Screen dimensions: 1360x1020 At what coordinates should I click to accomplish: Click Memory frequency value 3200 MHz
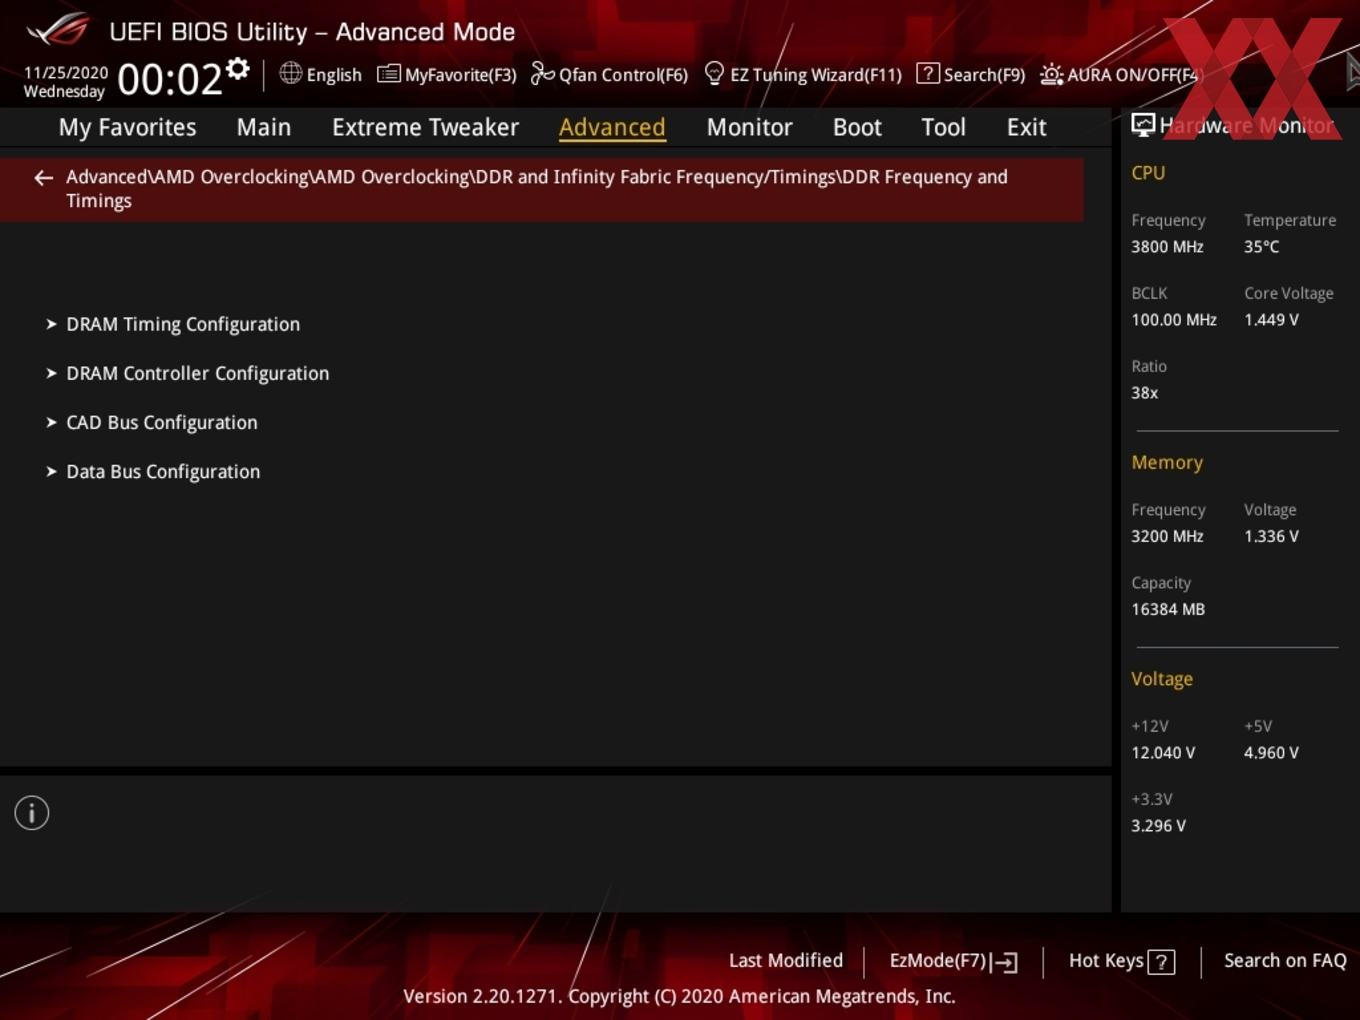[x=1167, y=536]
